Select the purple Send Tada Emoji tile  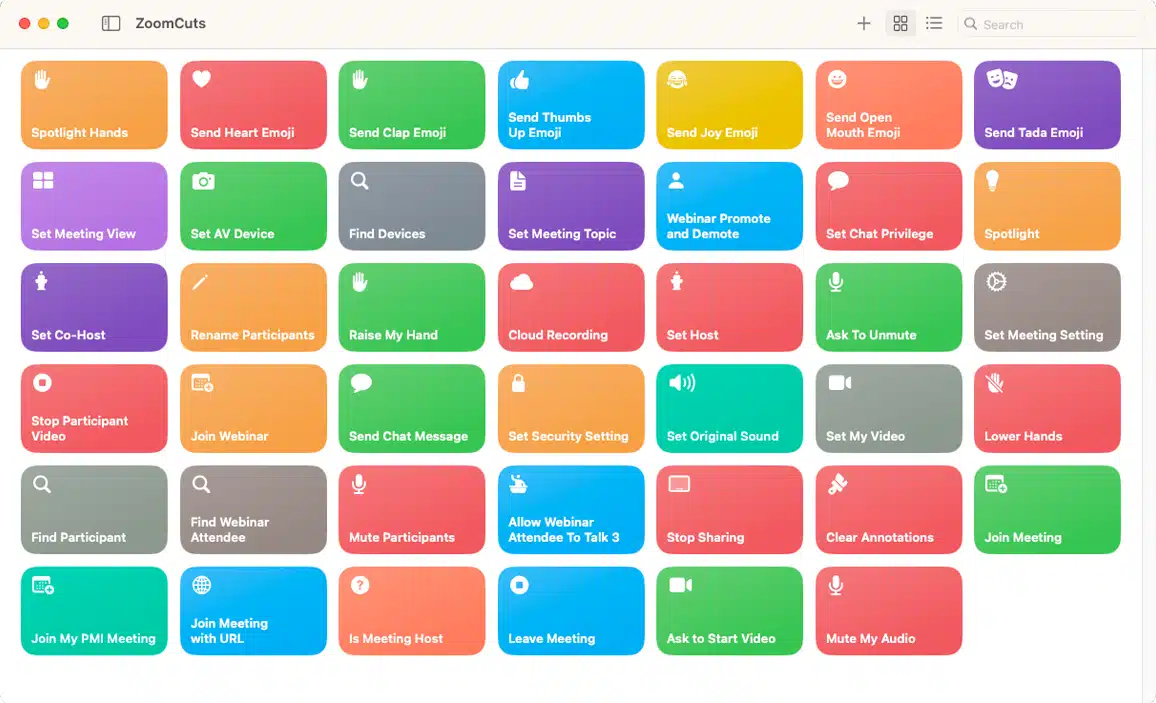tap(1047, 105)
